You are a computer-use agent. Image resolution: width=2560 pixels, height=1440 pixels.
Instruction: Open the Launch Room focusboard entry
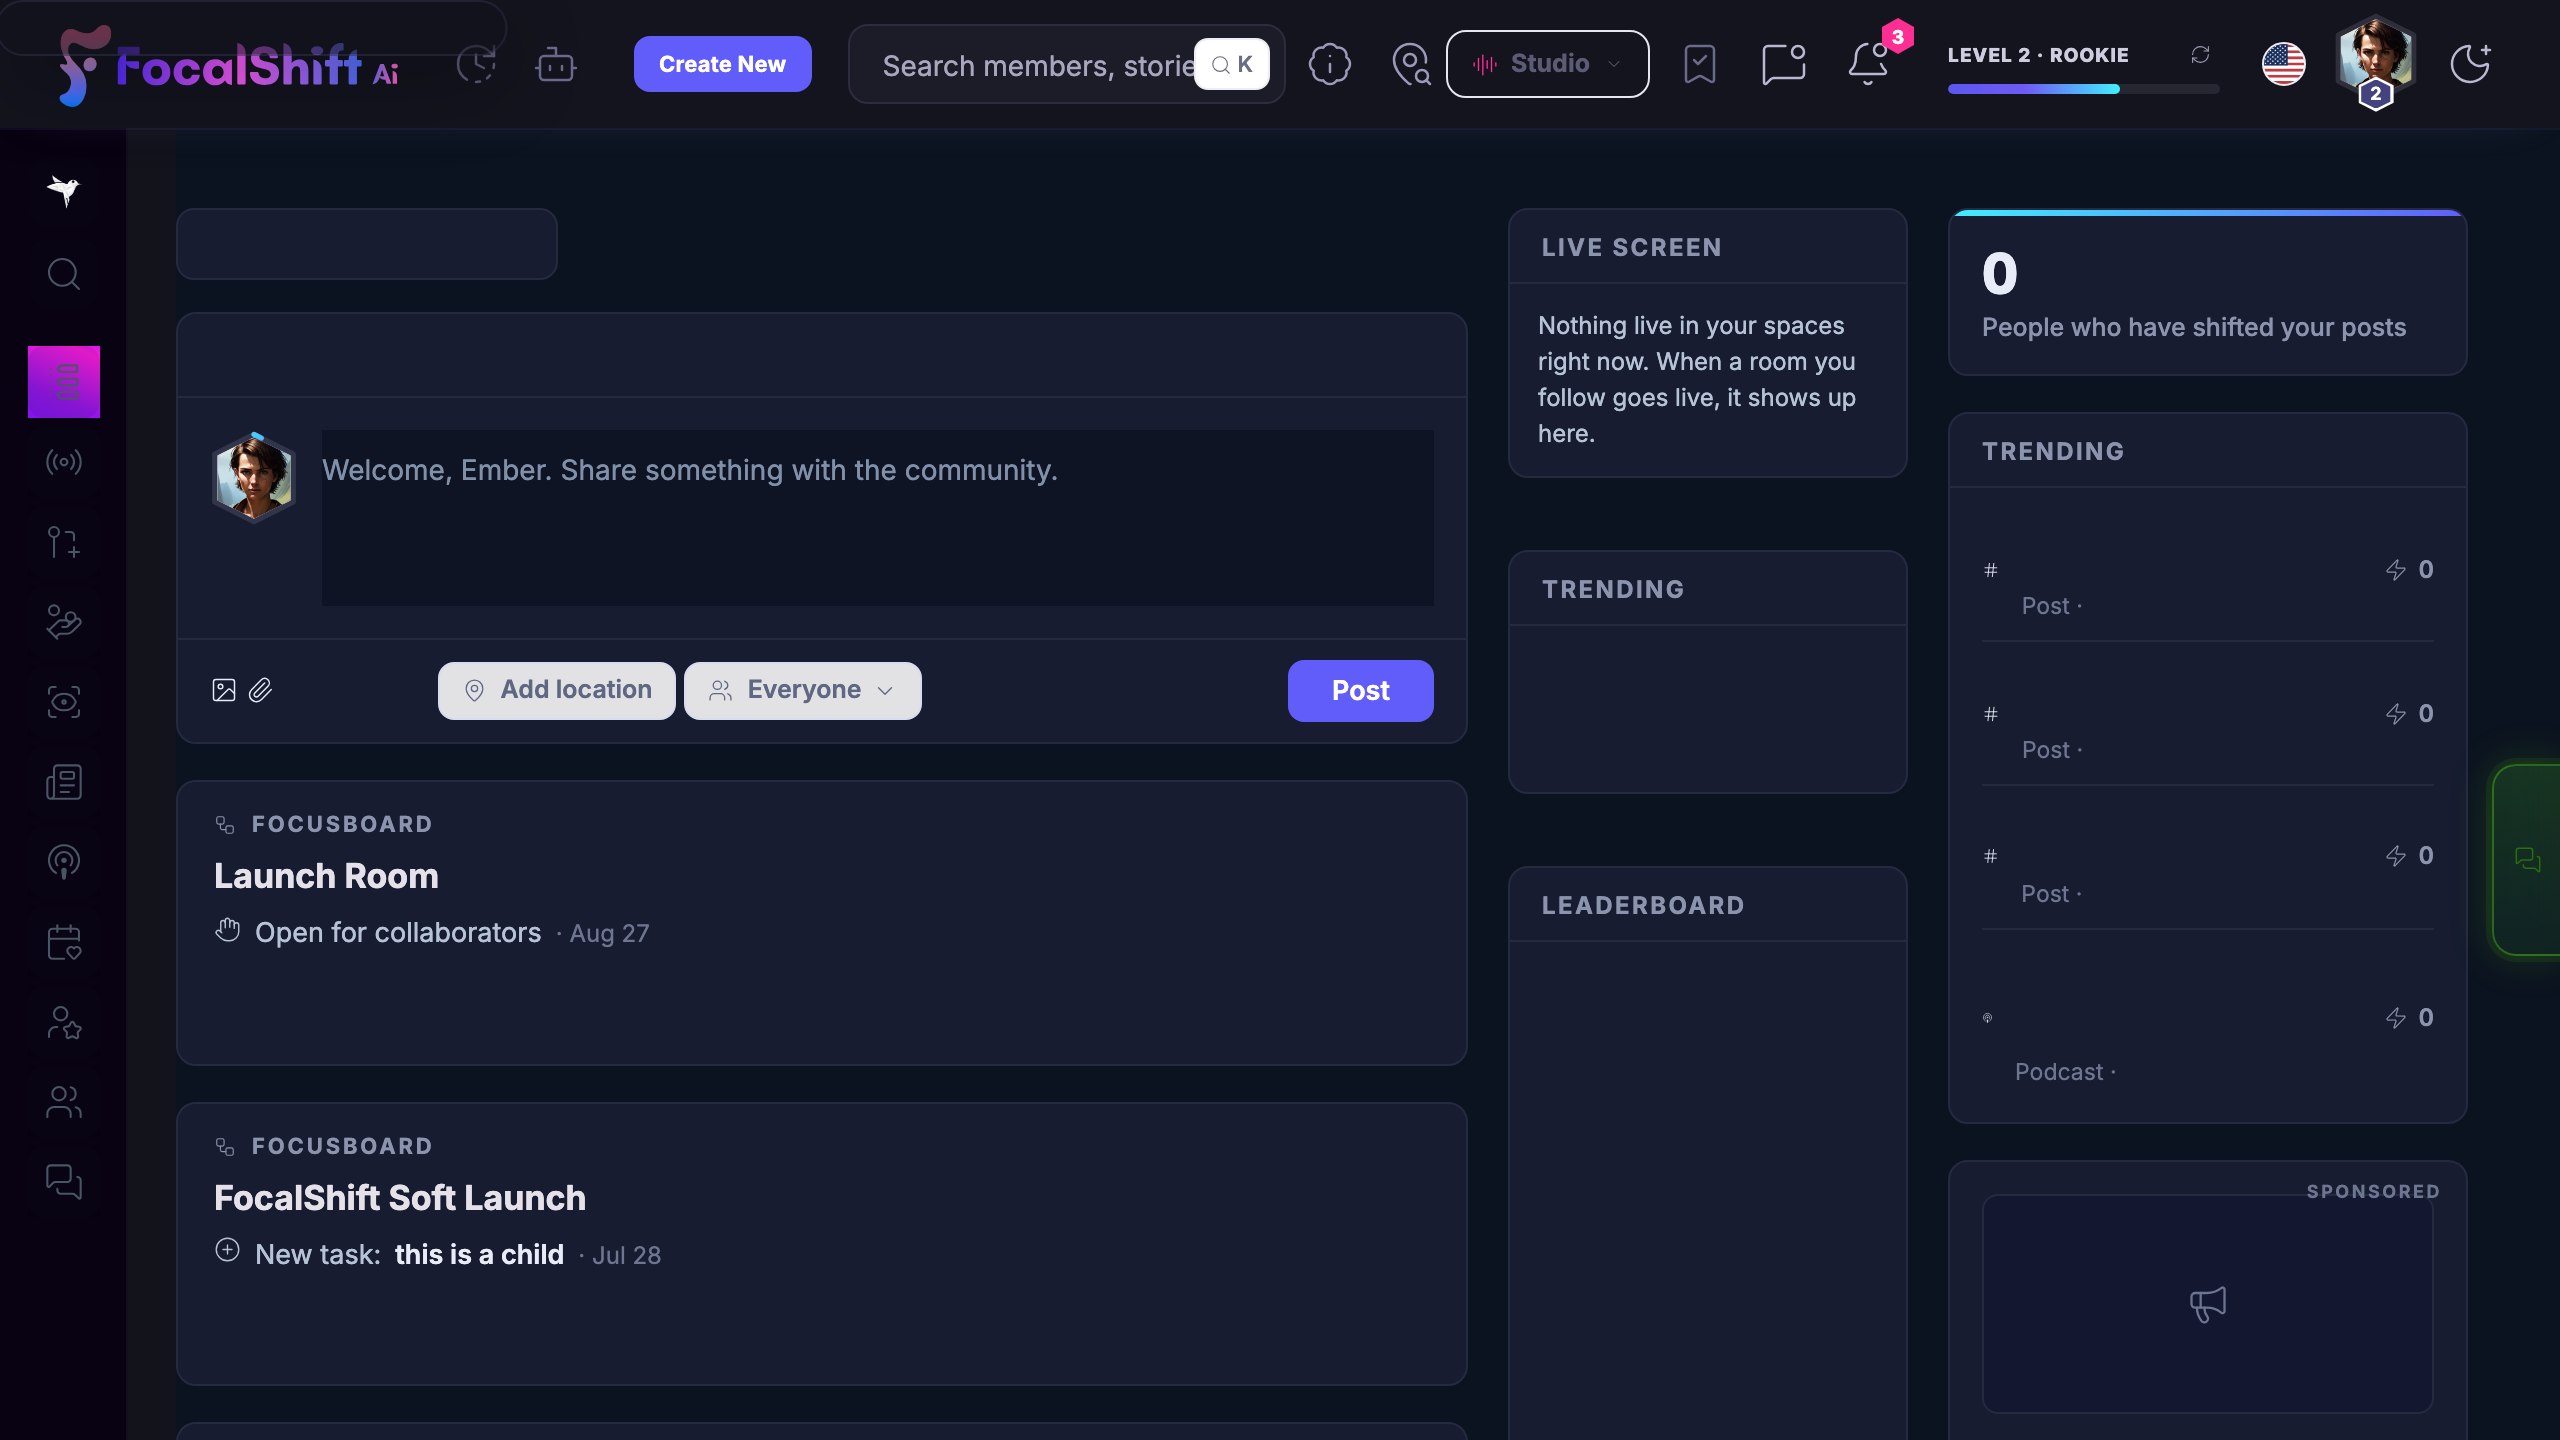point(326,876)
